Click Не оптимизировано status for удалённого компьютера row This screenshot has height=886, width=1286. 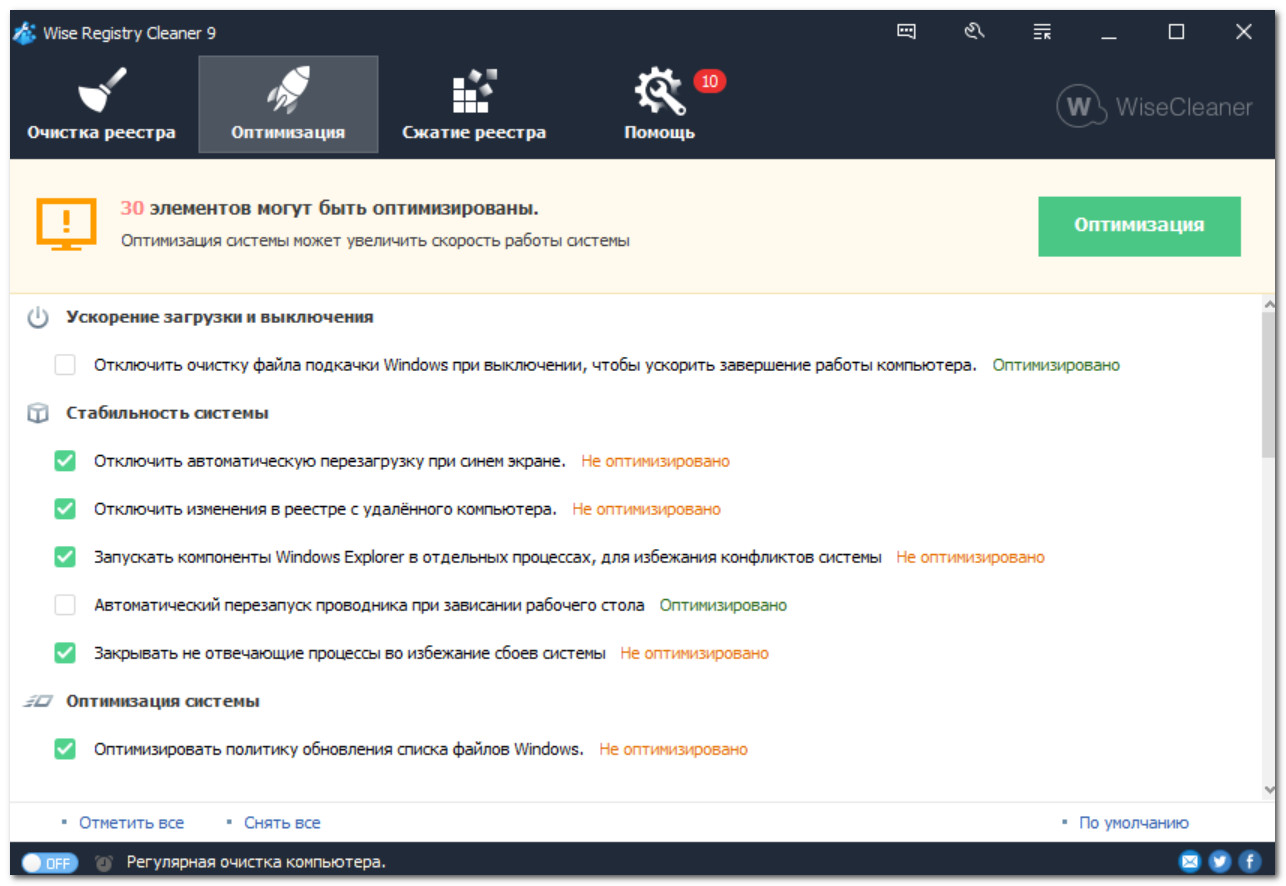(646, 509)
